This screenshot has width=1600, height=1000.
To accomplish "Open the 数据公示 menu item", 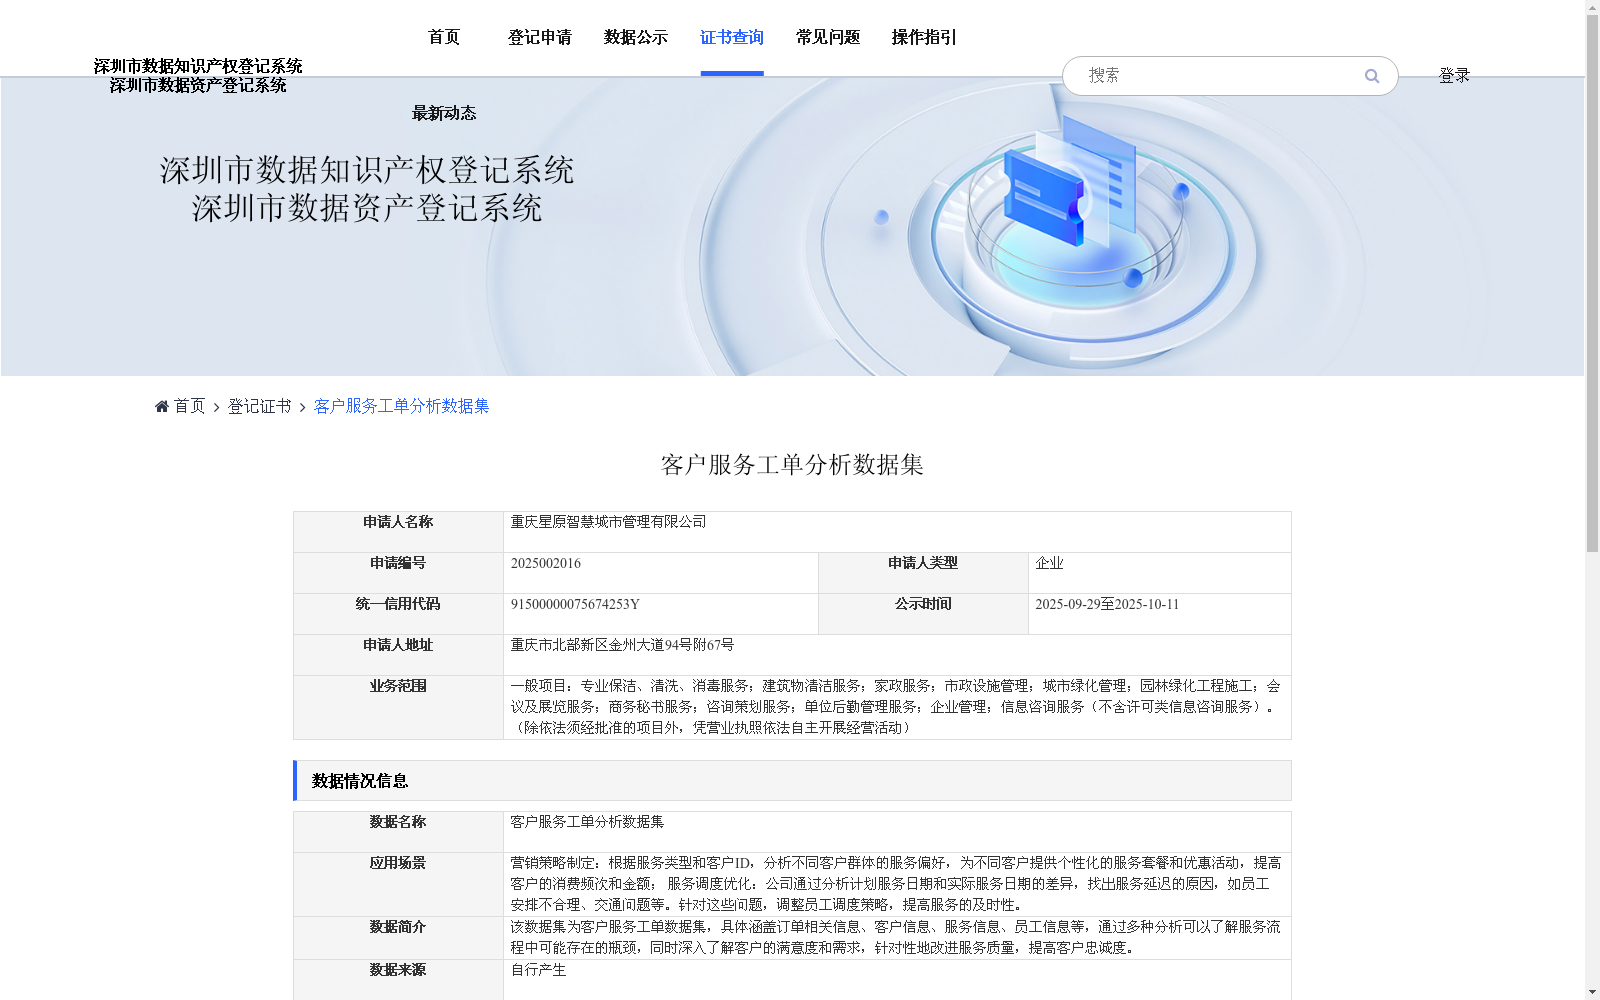I will click(636, 37).
